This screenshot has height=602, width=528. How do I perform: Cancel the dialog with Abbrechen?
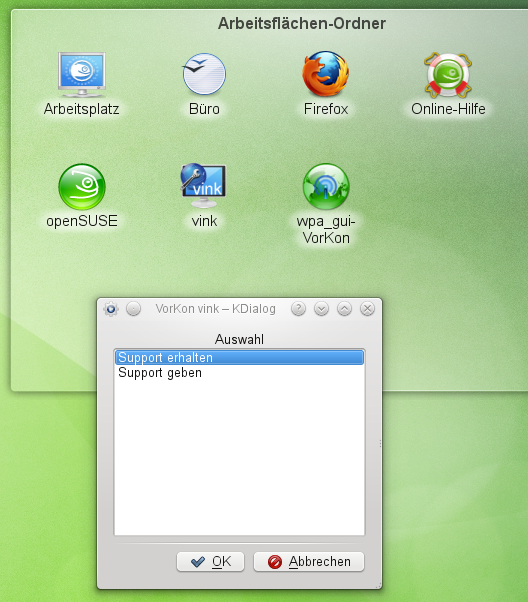pos(309,562)
